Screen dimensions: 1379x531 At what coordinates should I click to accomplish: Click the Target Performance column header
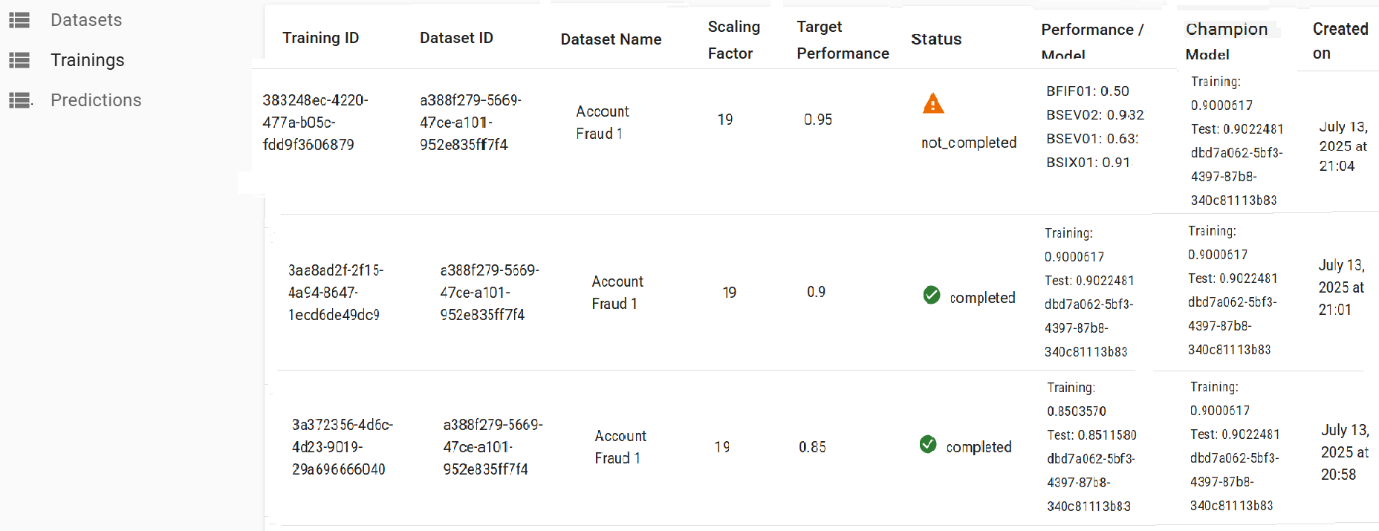point(843,40)
